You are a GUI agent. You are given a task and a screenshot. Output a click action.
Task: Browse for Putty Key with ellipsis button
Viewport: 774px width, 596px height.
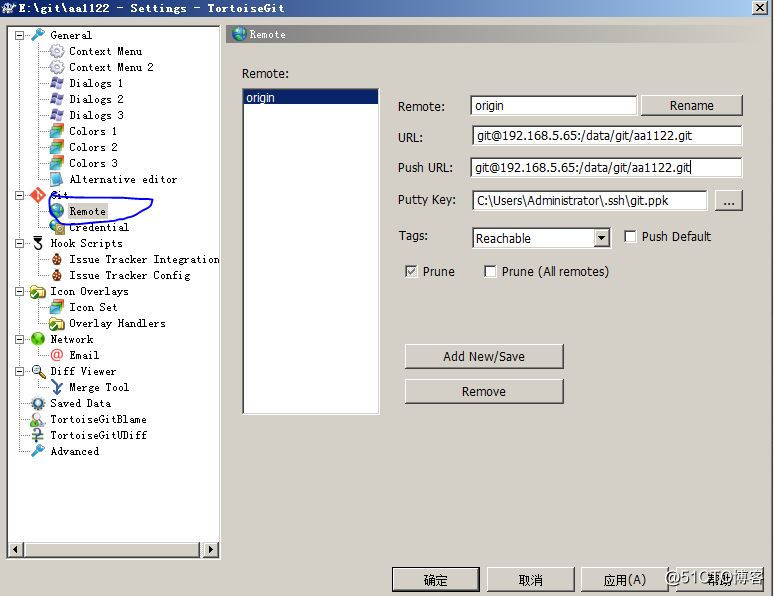[x=729, y=200]
